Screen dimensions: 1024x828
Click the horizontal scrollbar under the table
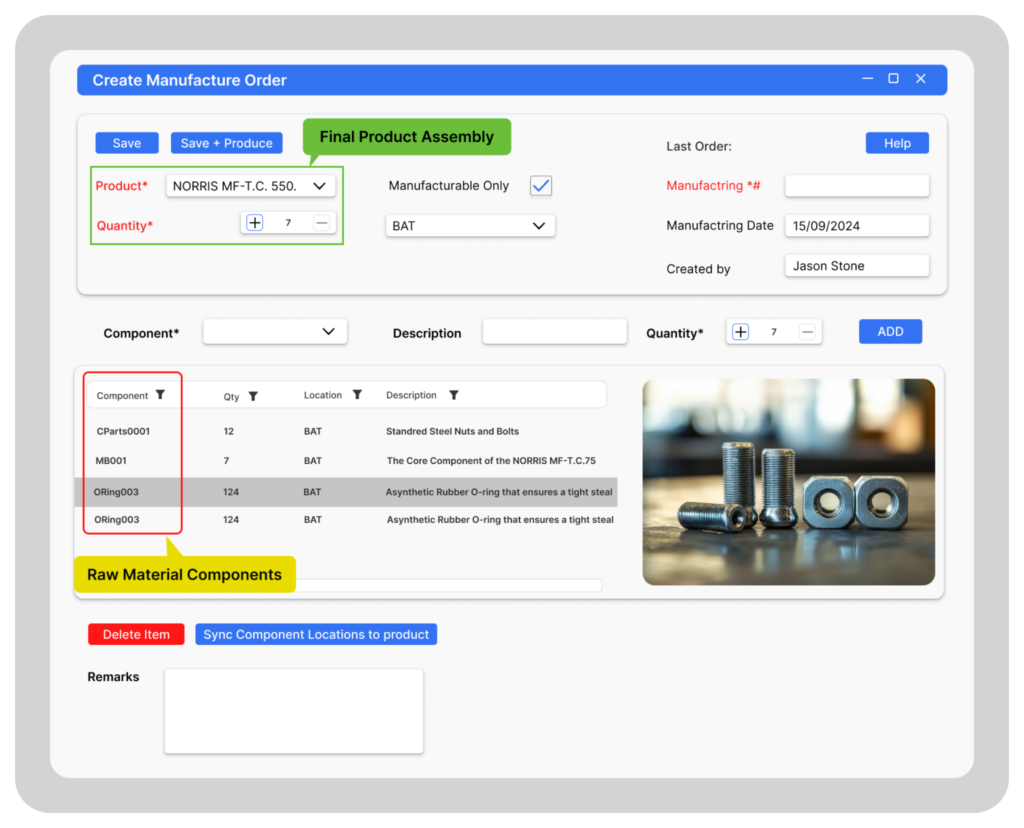coord(448,585)
